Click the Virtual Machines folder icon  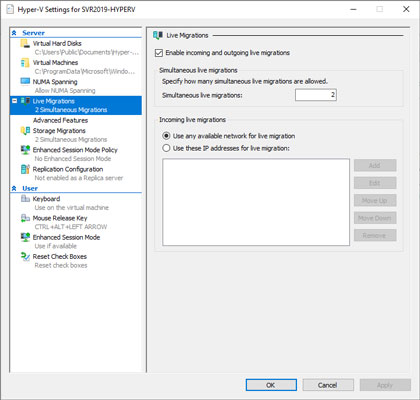pyautogui.click(x=25, y=63)
